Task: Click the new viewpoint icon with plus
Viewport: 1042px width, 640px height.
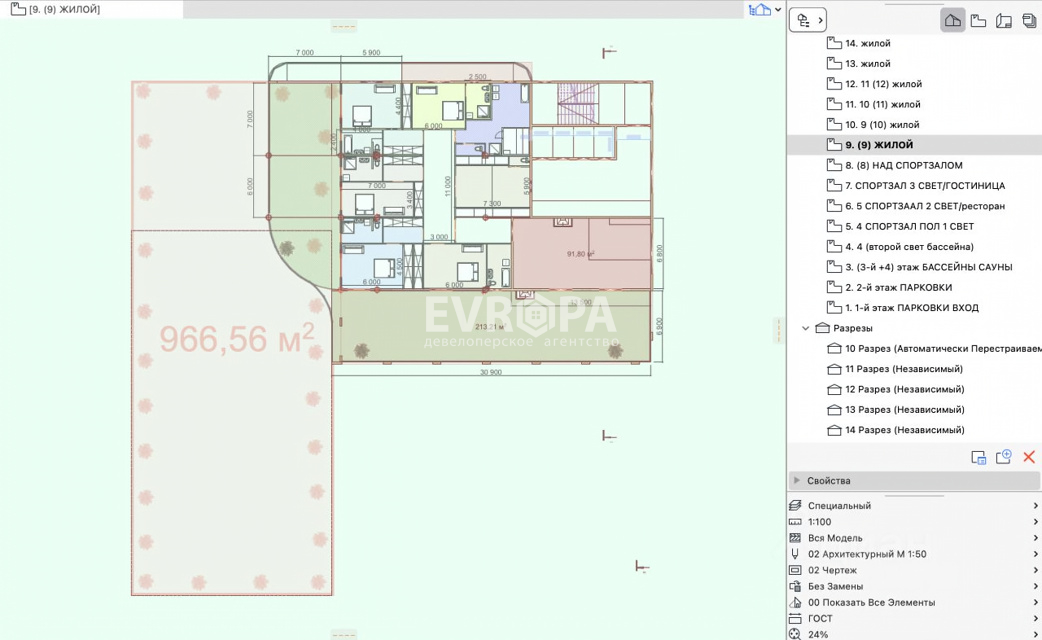Action: tap(1004, 457)
